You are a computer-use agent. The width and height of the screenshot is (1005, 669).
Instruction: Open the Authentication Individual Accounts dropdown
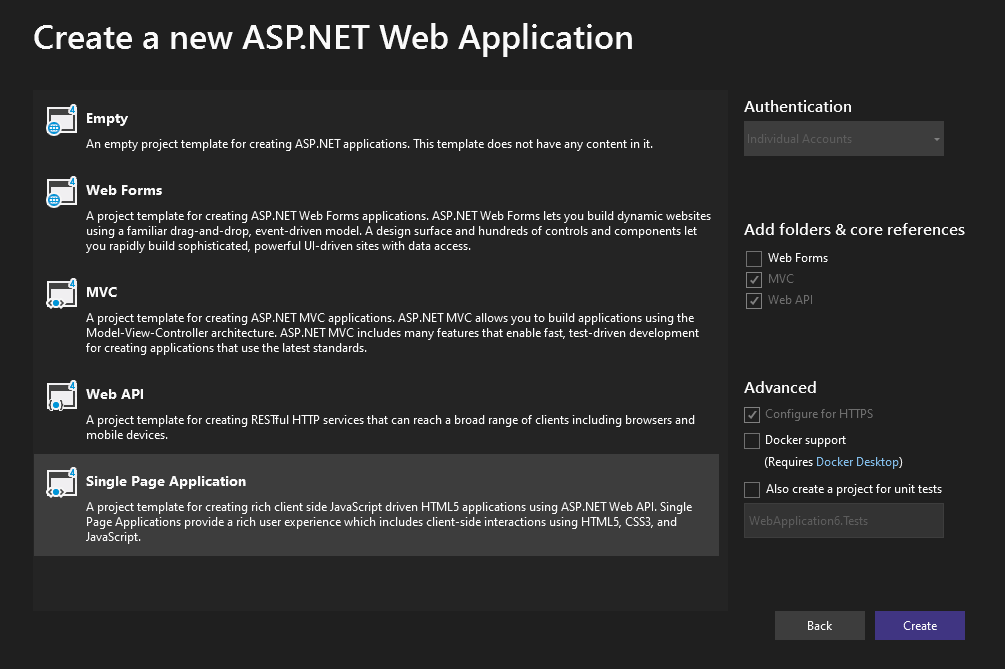coord(843,138)
